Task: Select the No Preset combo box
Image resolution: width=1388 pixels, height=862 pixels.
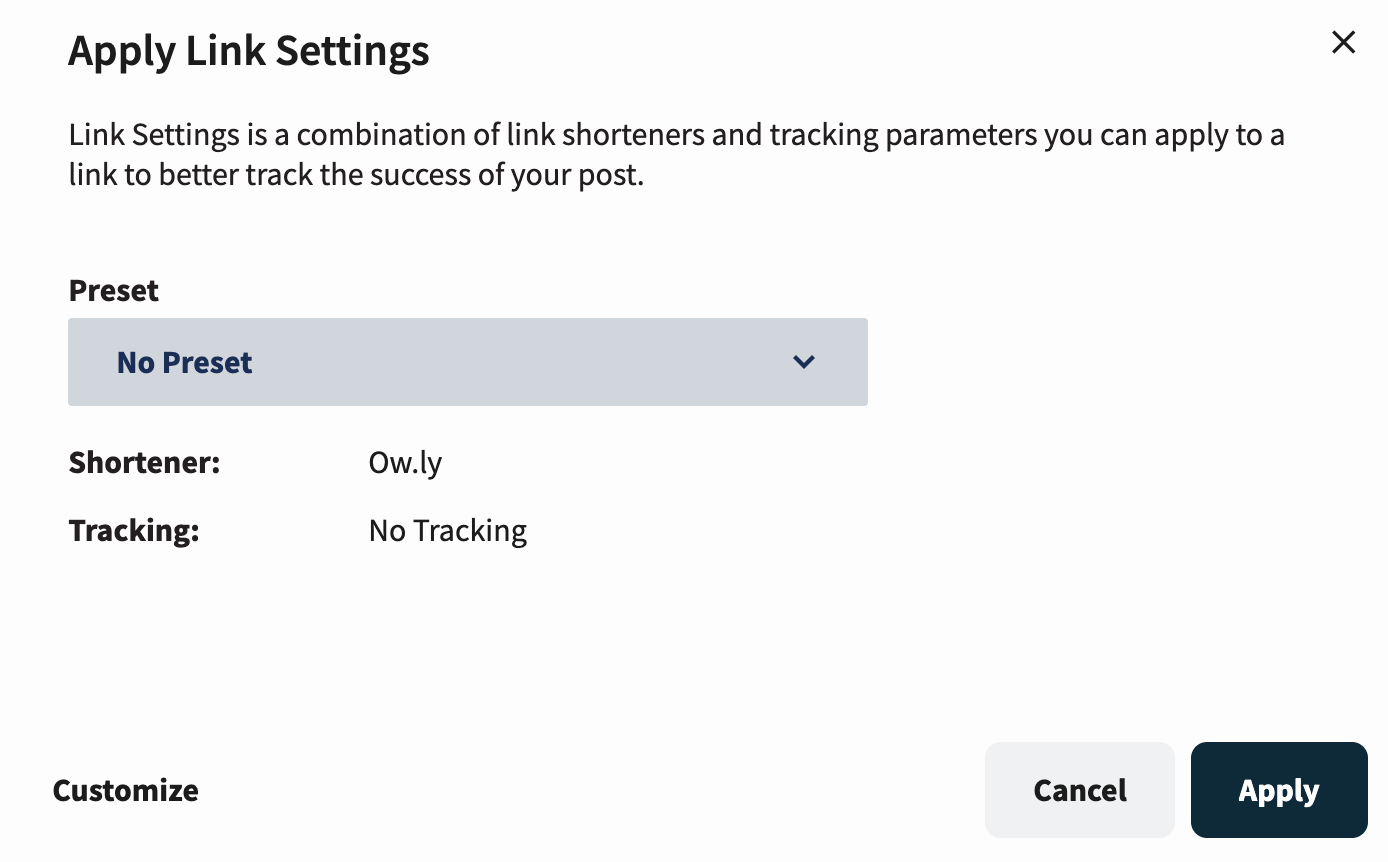Action: coord(467,362)
